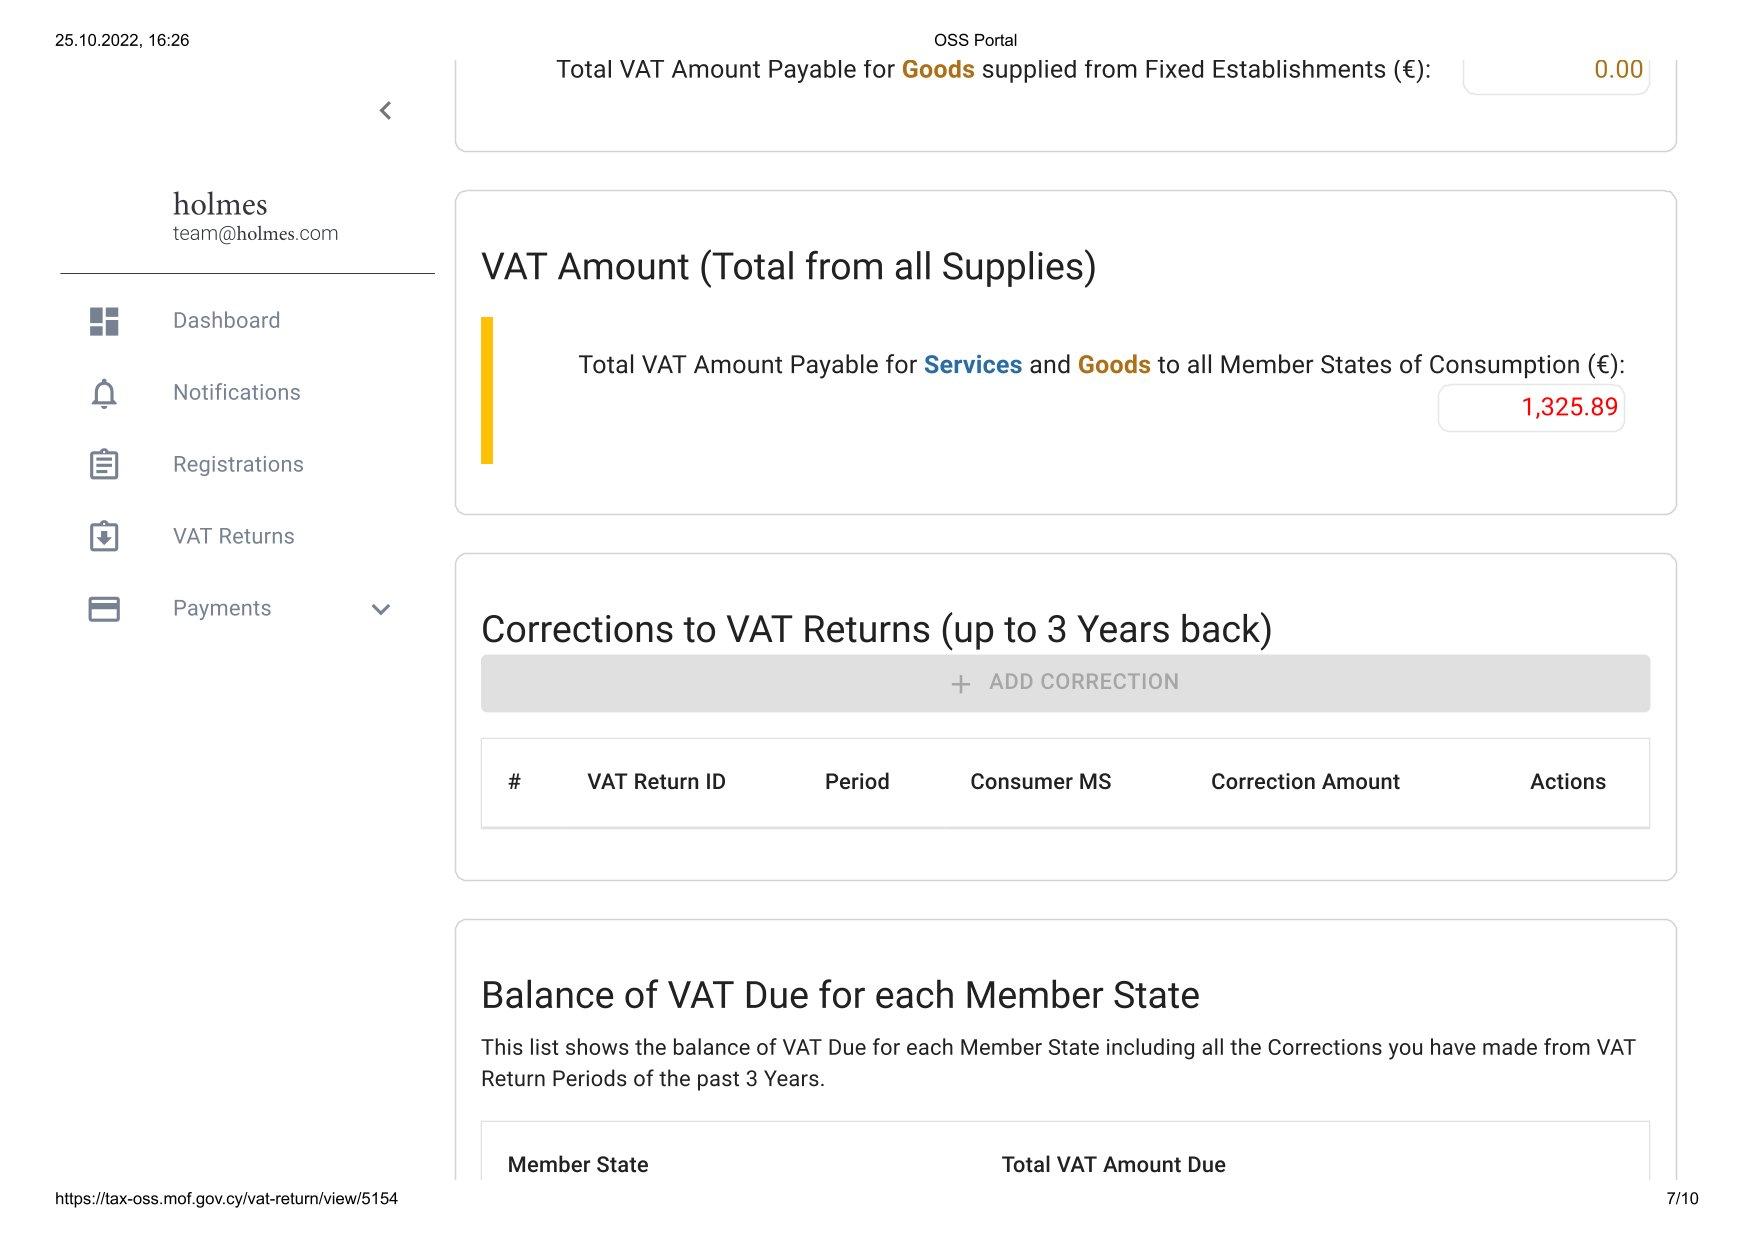Click the Registrations clipboard icon
Image resolution: width=1753 pixels, height=1239 pixels.
104,465
